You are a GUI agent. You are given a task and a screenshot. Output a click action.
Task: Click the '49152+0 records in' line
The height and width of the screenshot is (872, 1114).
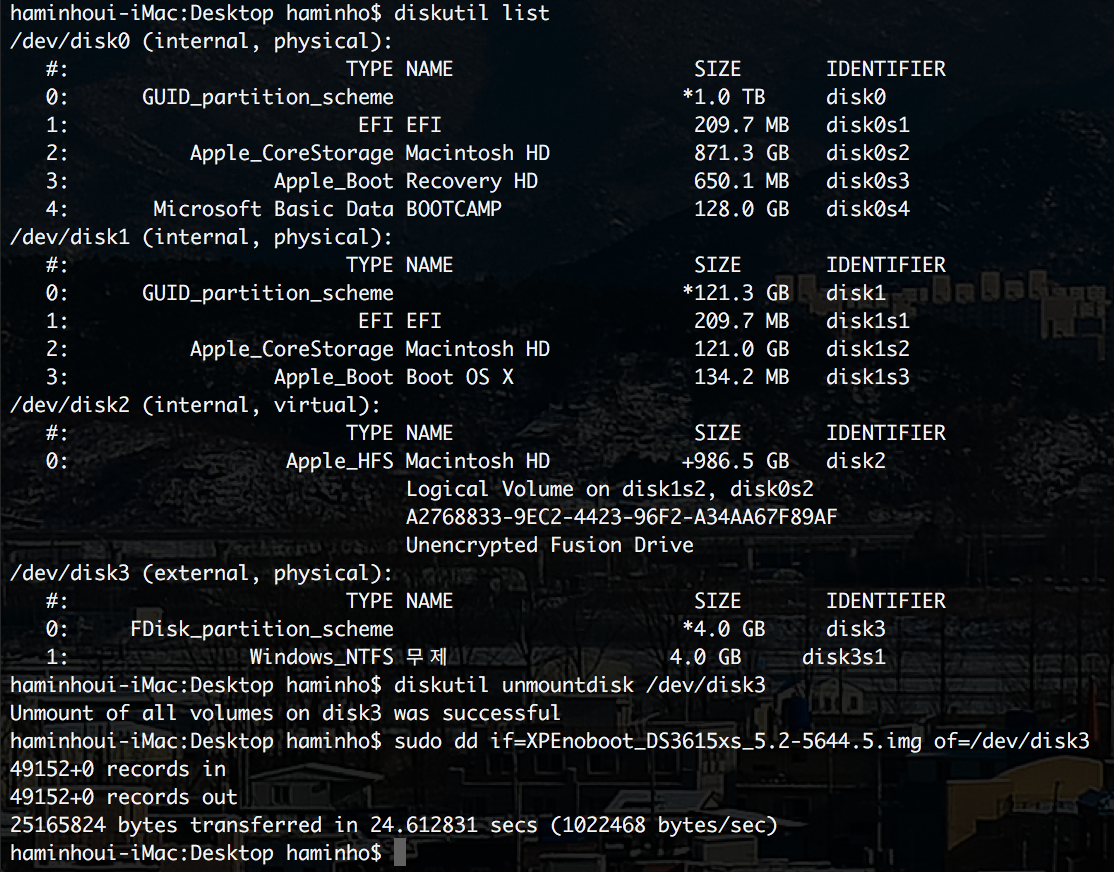(118, 769)
